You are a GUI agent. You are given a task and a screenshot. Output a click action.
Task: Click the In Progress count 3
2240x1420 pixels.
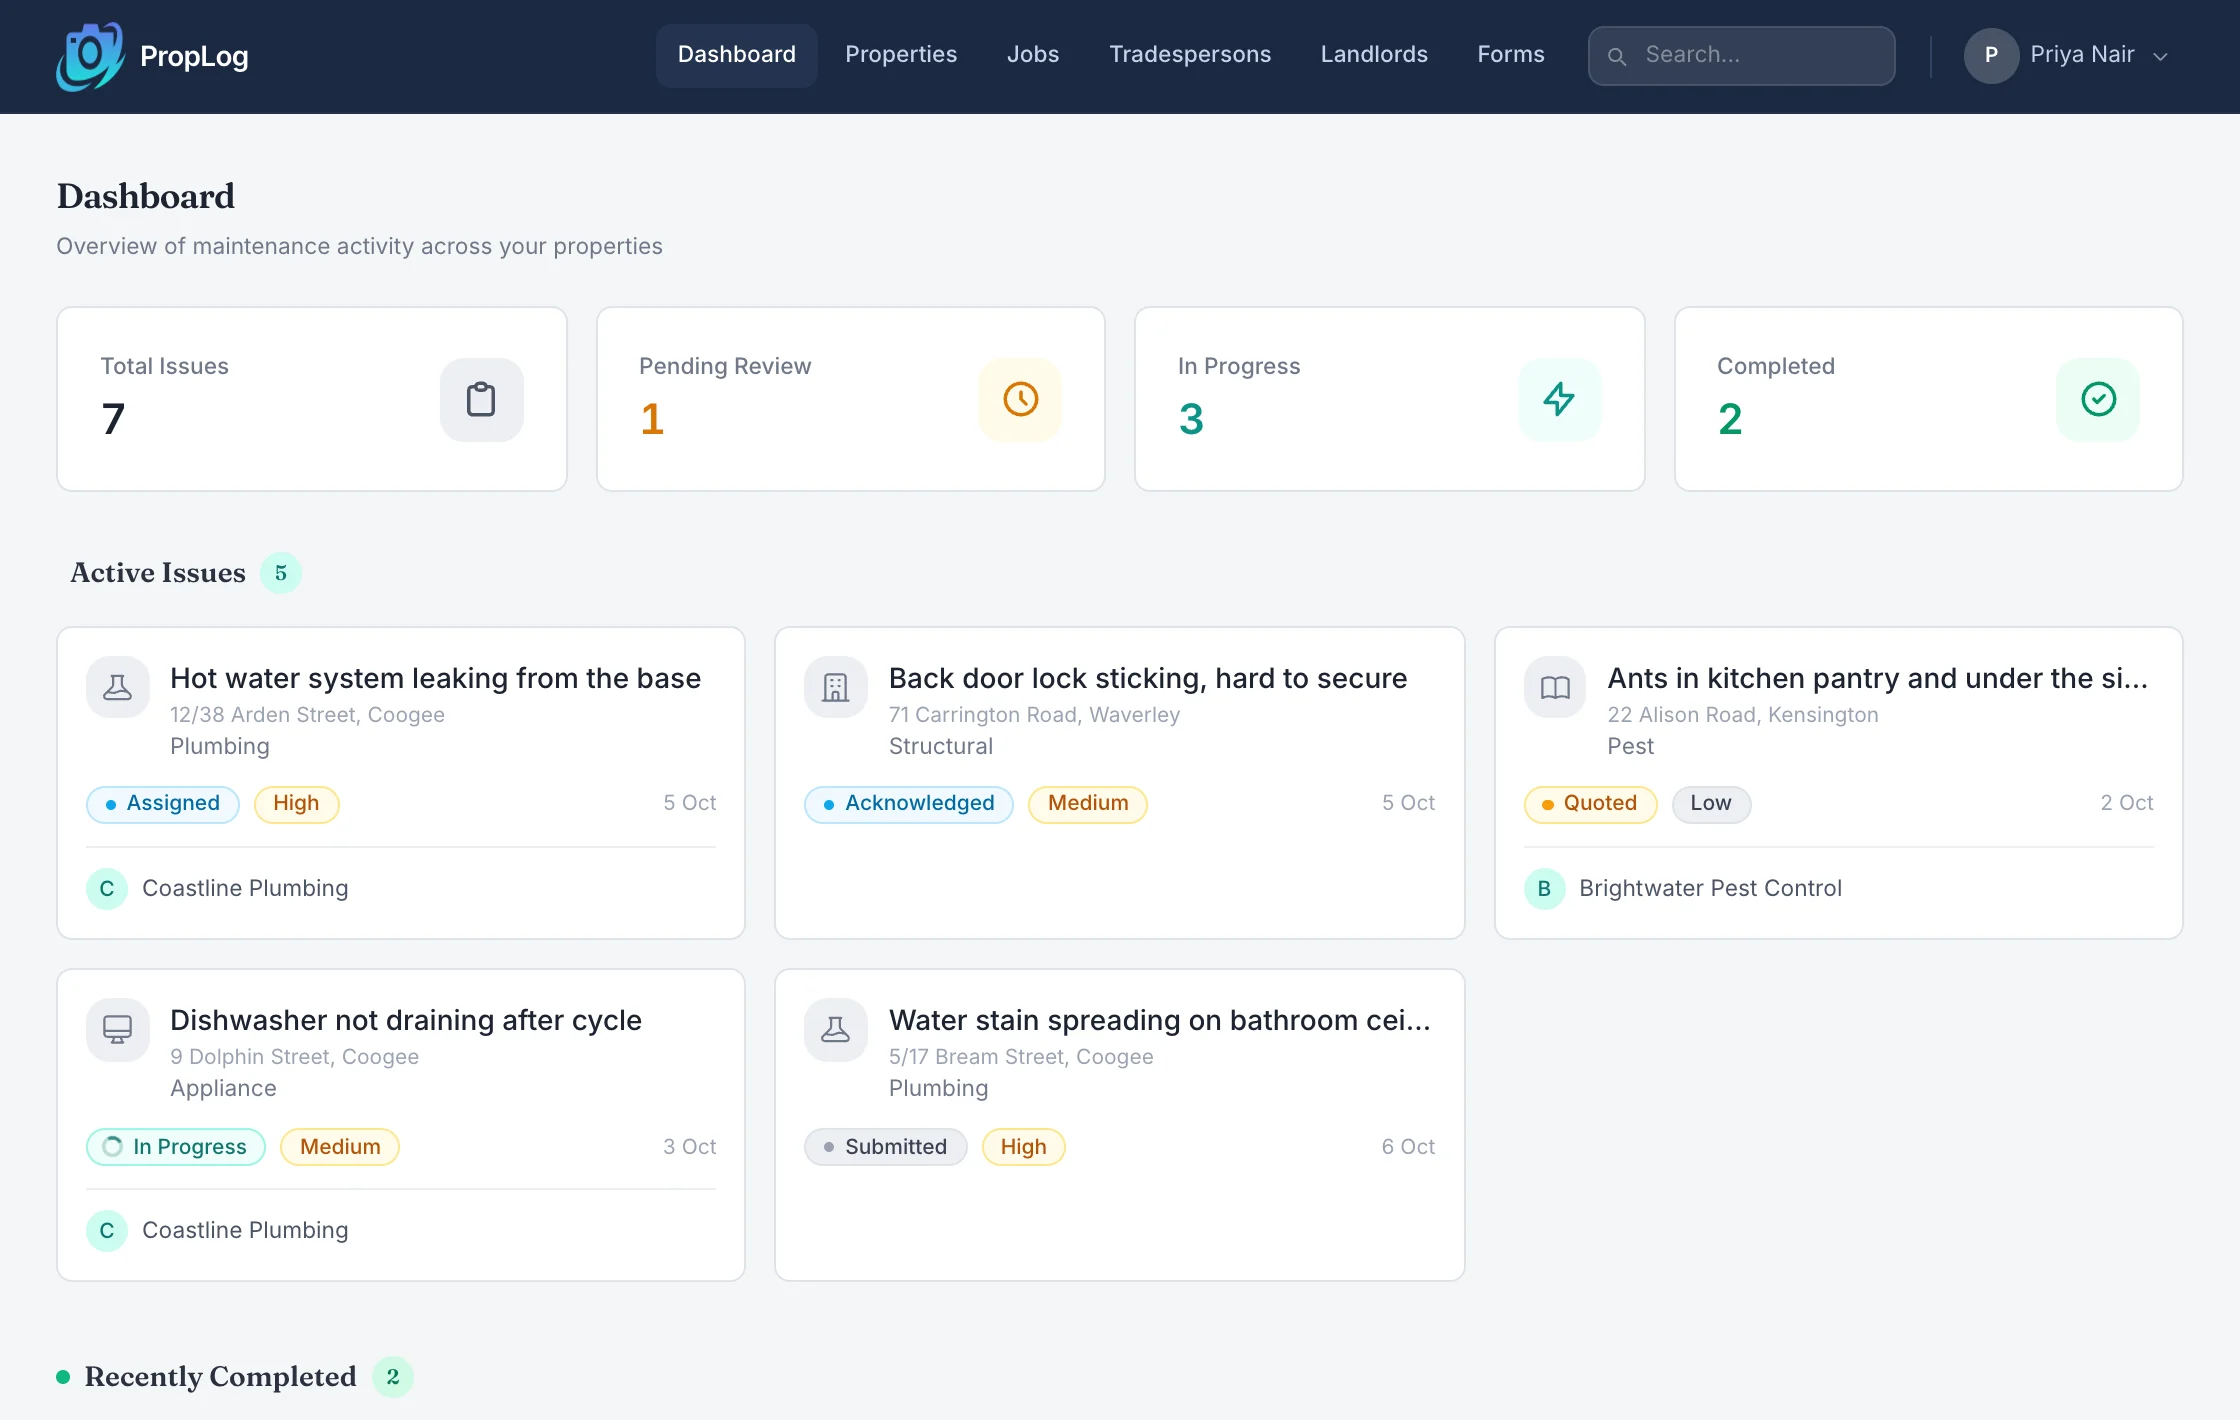click(x=1191, y=419)
